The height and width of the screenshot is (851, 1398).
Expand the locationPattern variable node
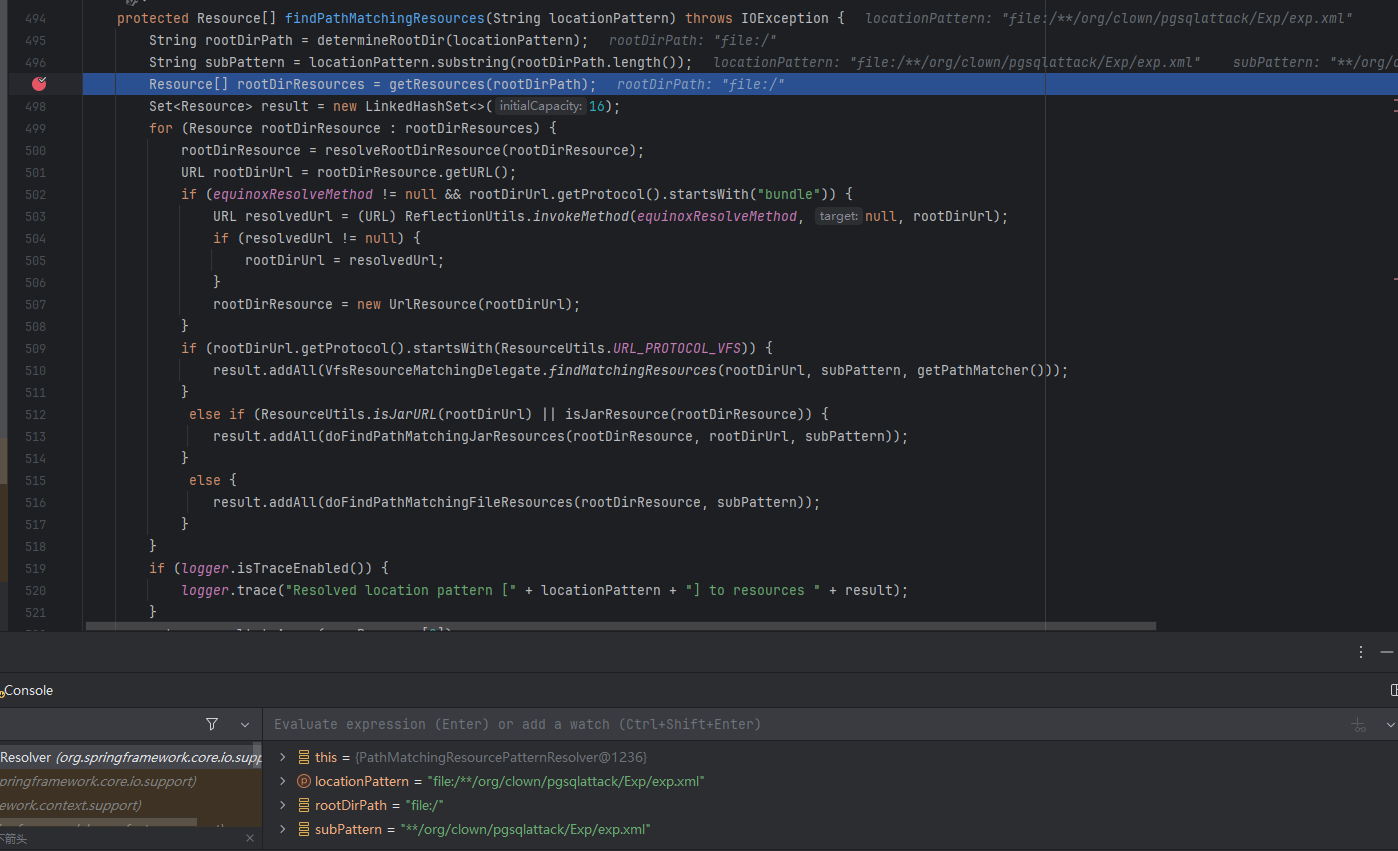click(283, 781)
